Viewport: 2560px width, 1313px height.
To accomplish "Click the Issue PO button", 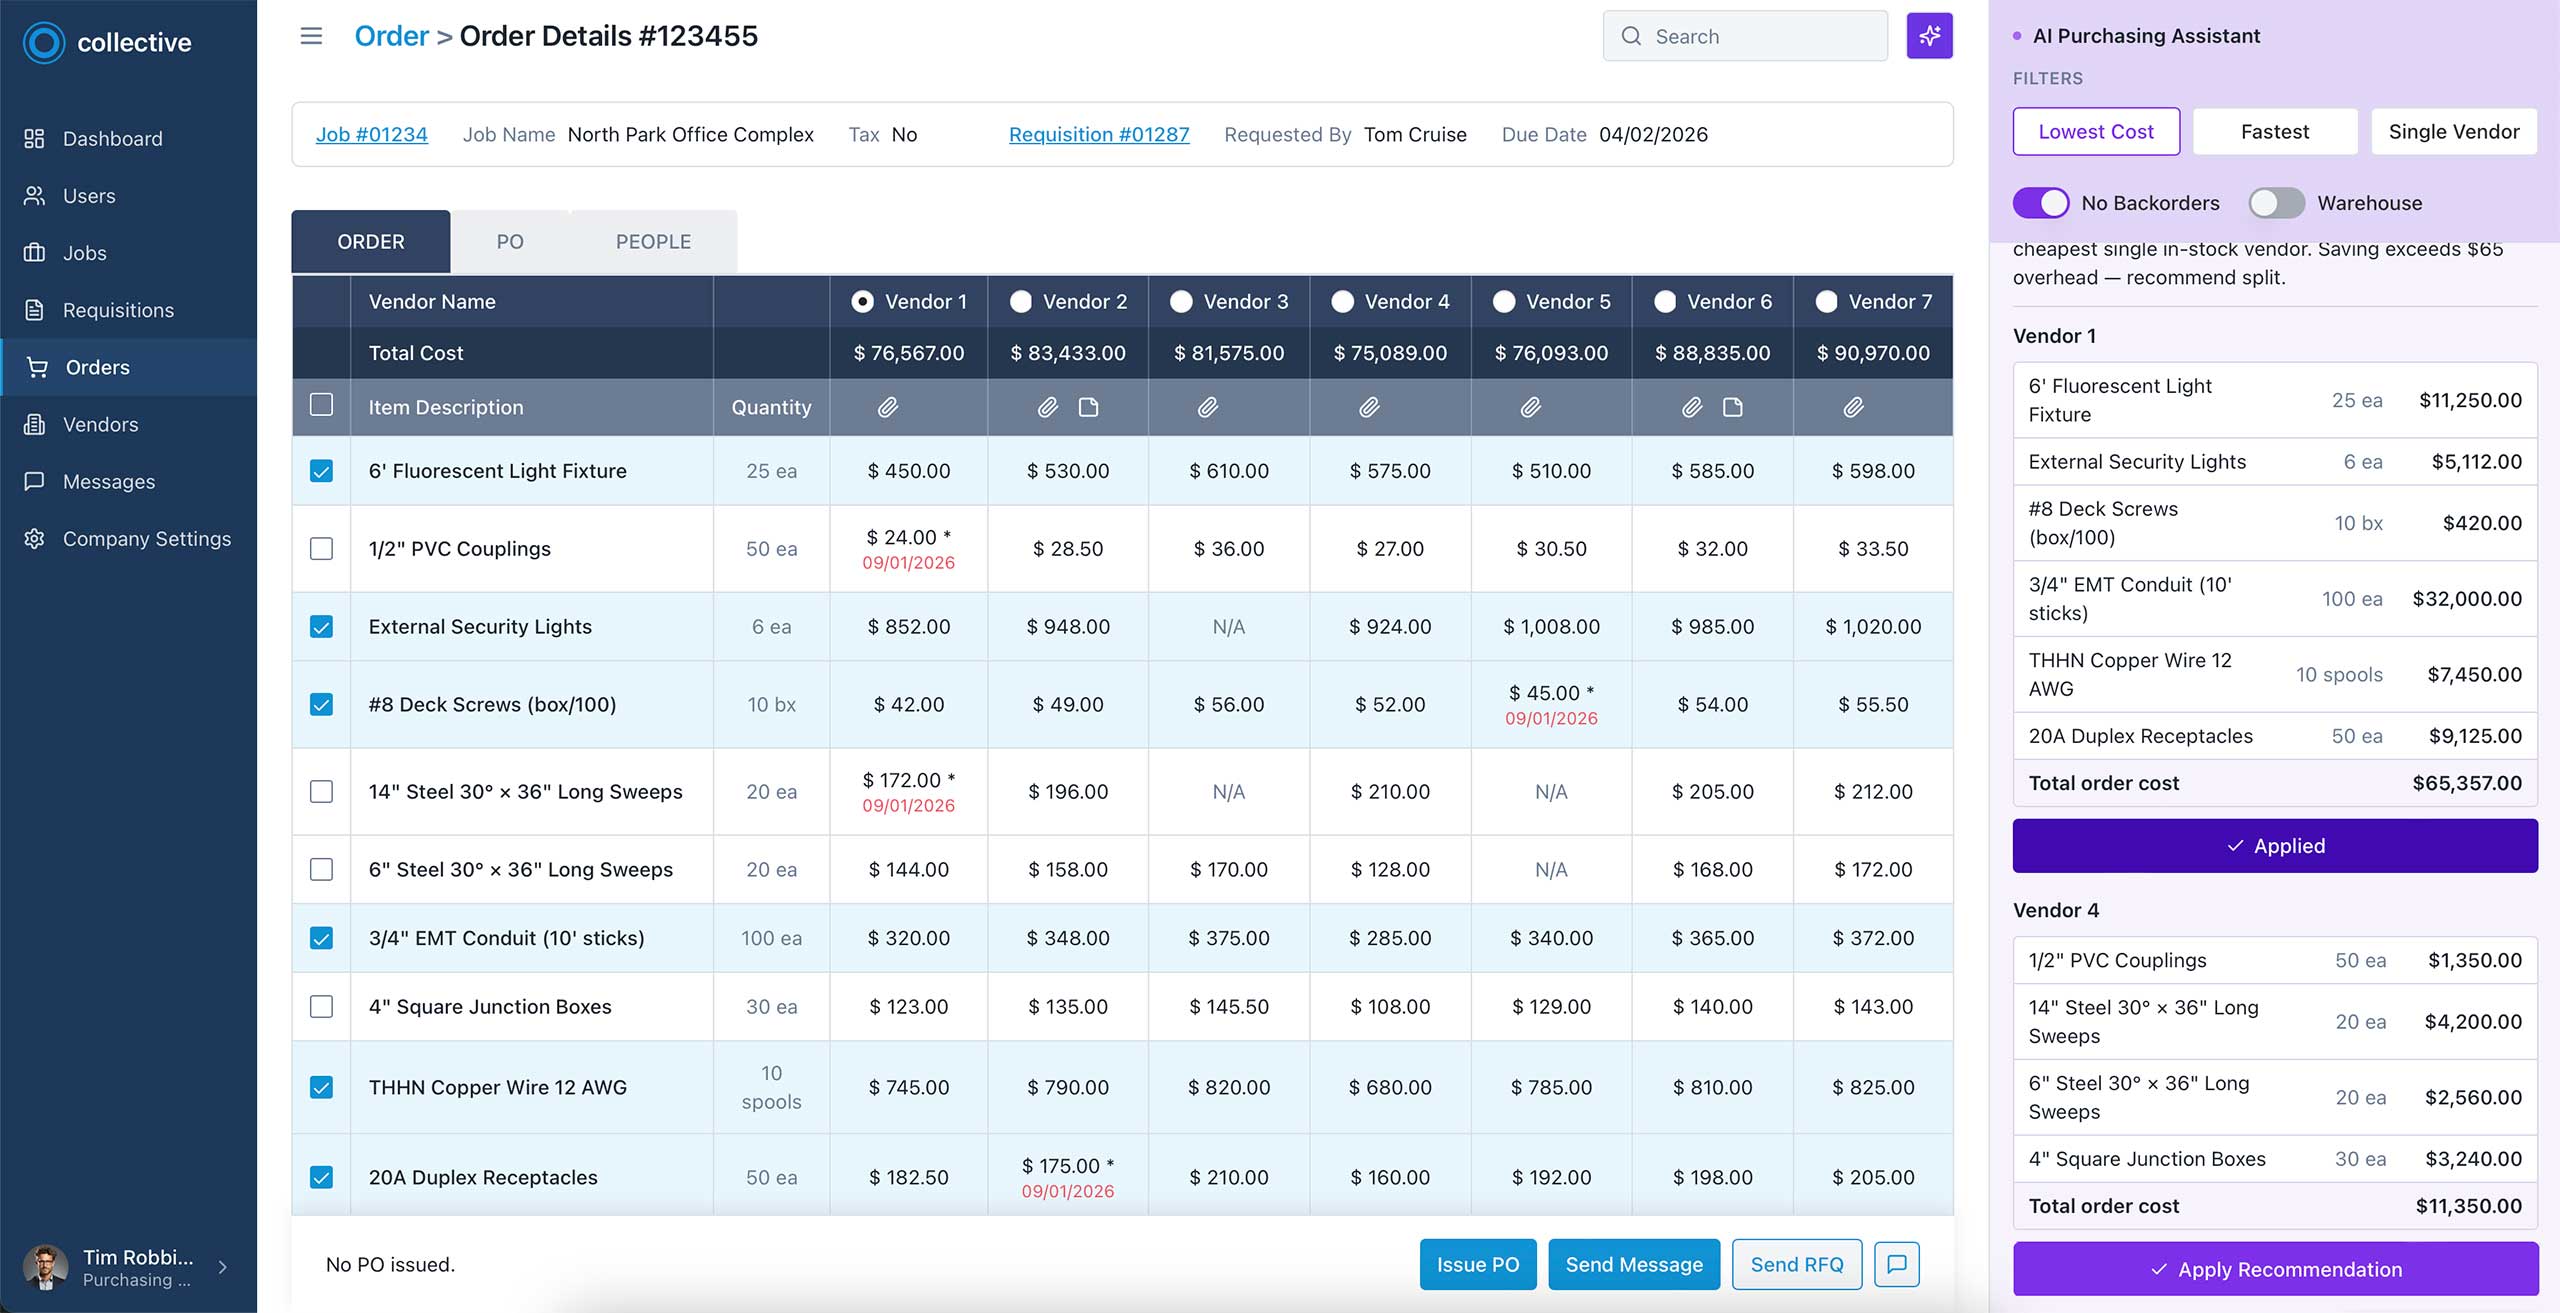I will coord(1477,1264).
